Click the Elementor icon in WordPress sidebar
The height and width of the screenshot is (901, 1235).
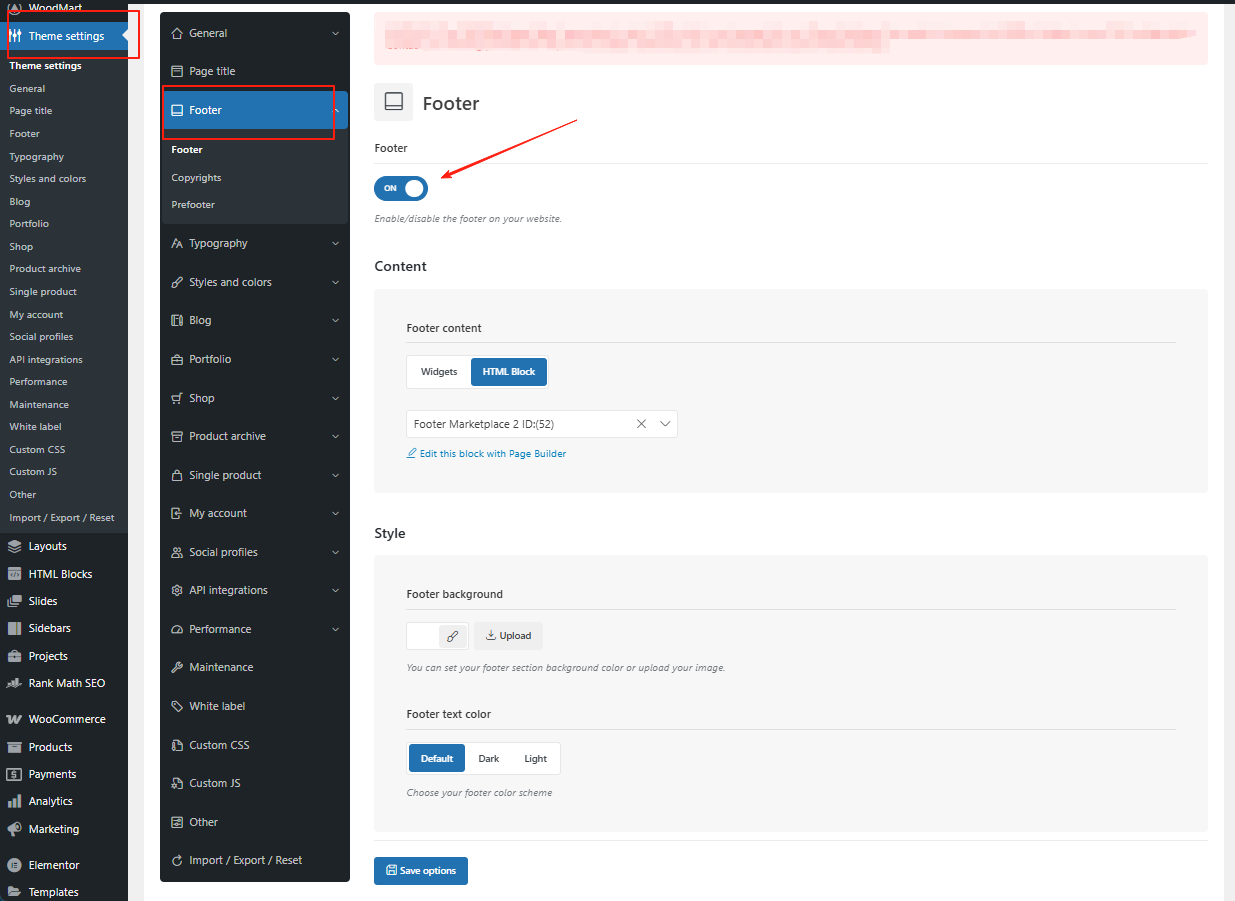point(14,865)
